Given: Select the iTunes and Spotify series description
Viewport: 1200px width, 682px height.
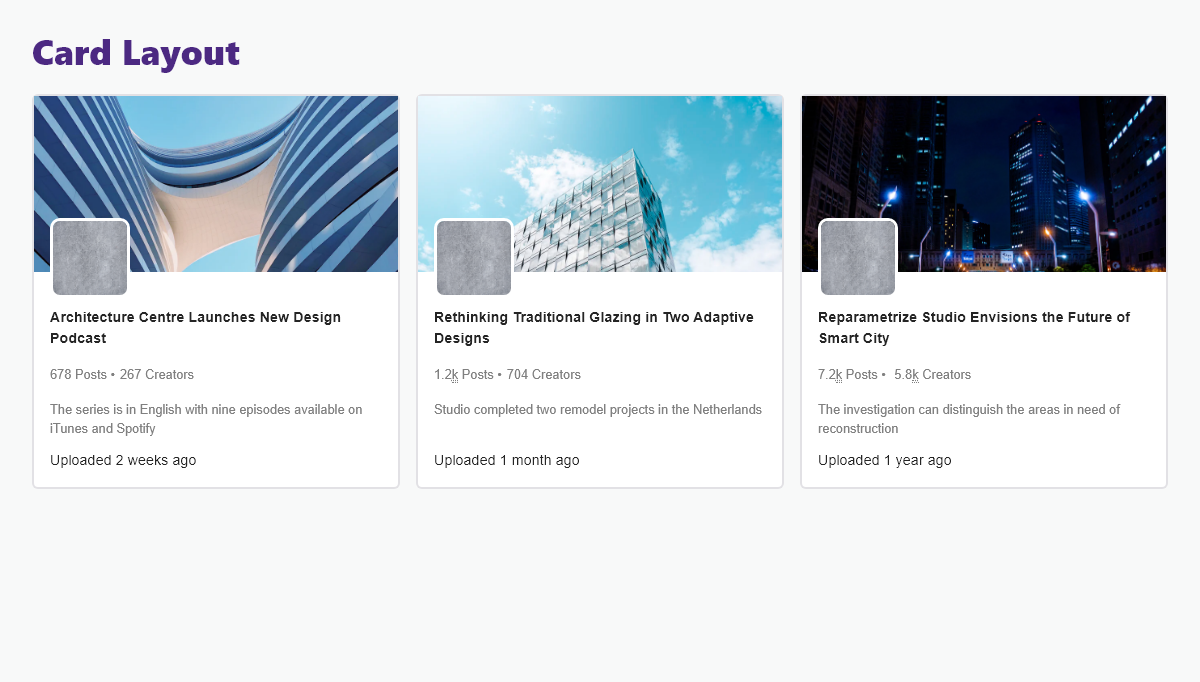Looking at the screenshot, I should (x=206, y=419).
